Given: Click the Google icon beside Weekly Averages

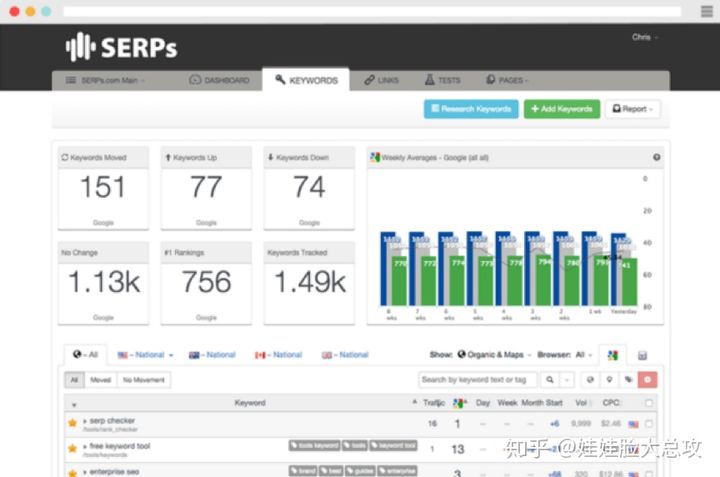Looking at the screenshot, I should 375,157.
